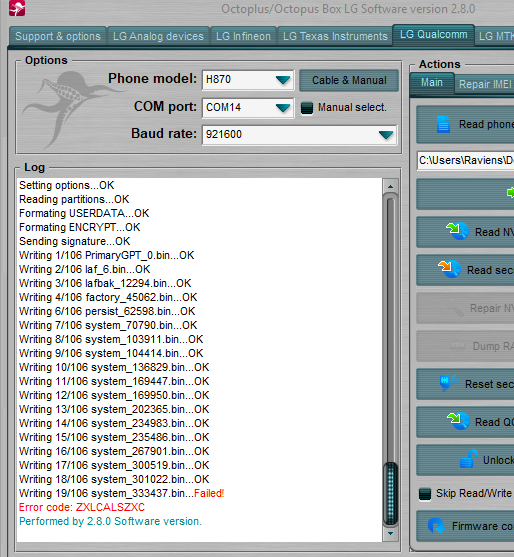Click the Reset sec plug icon
Image resolution: width=514 pixels, height=557 pixels.
(449, 383)
